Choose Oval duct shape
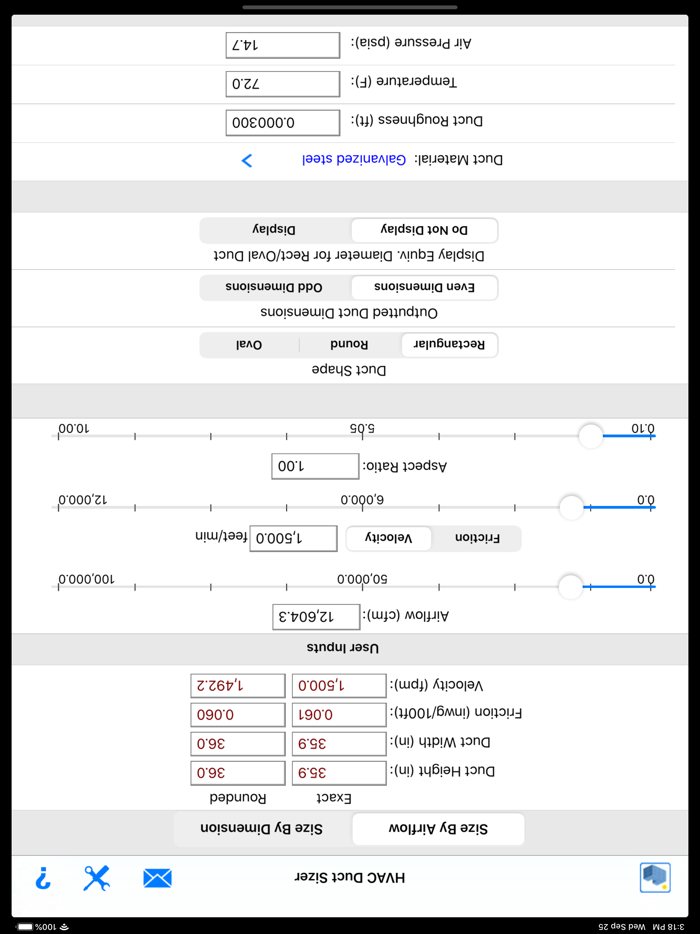Screen dimensions: 700x934 249,345
